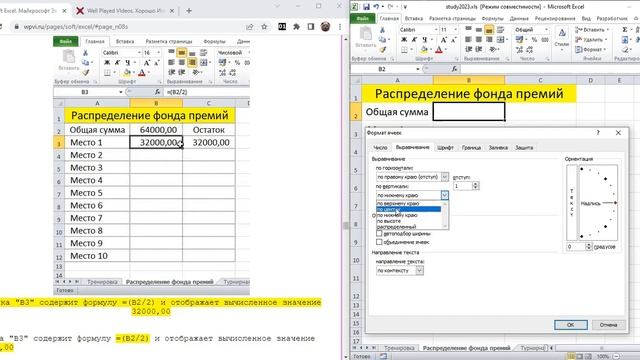
Task: Click the Redo arrow in Excel title bar
Action: coord(390,7)
